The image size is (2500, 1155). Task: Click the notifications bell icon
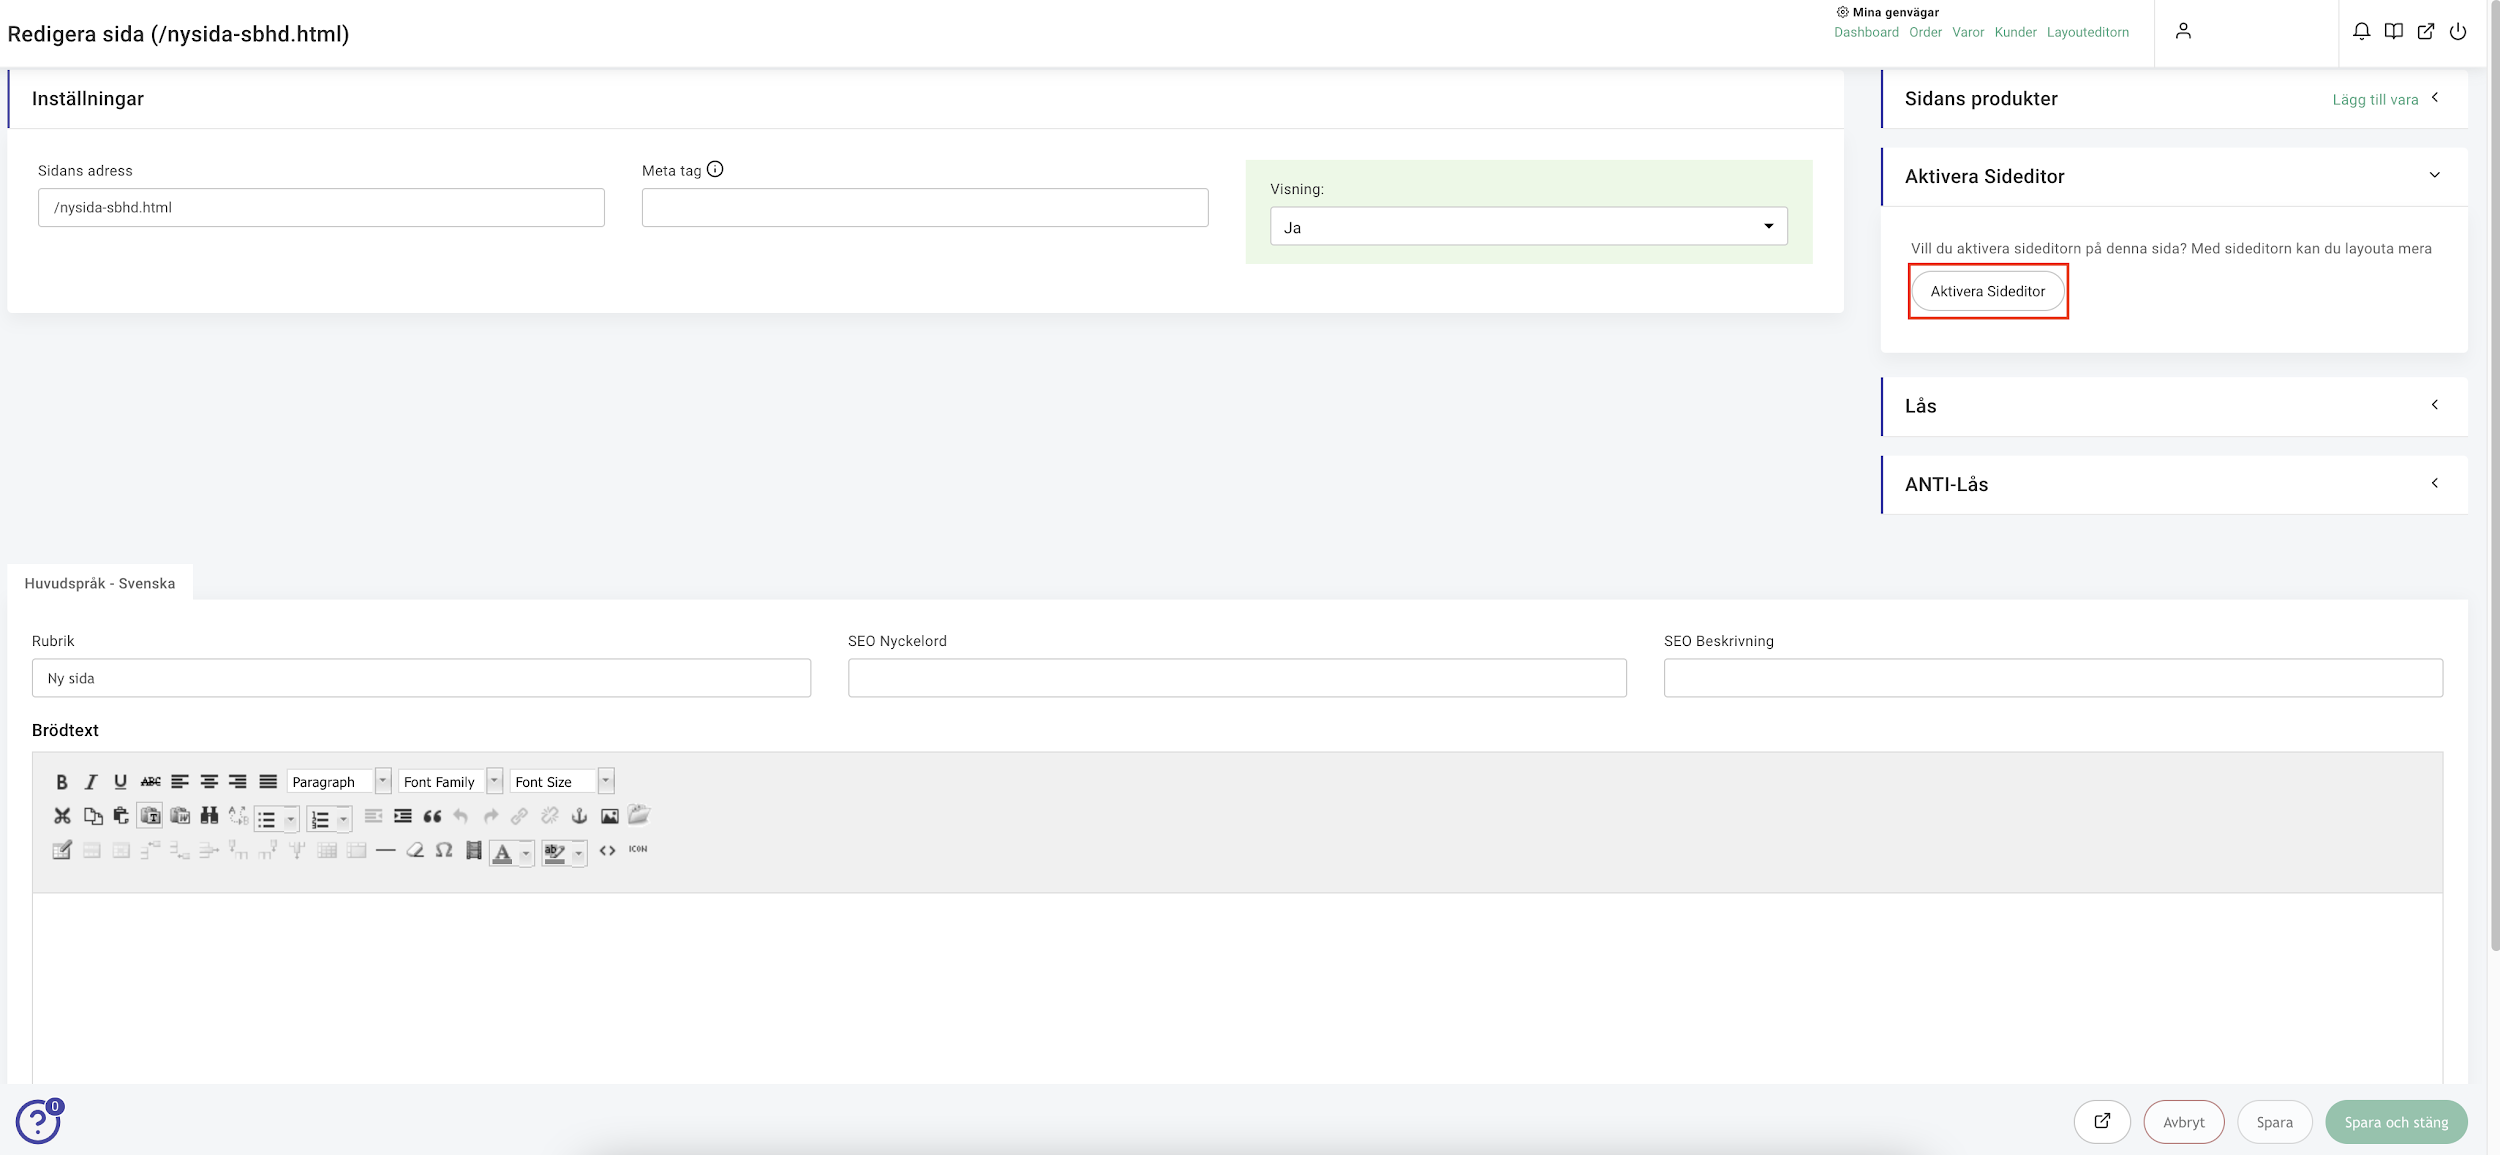tap(2361, 31)
